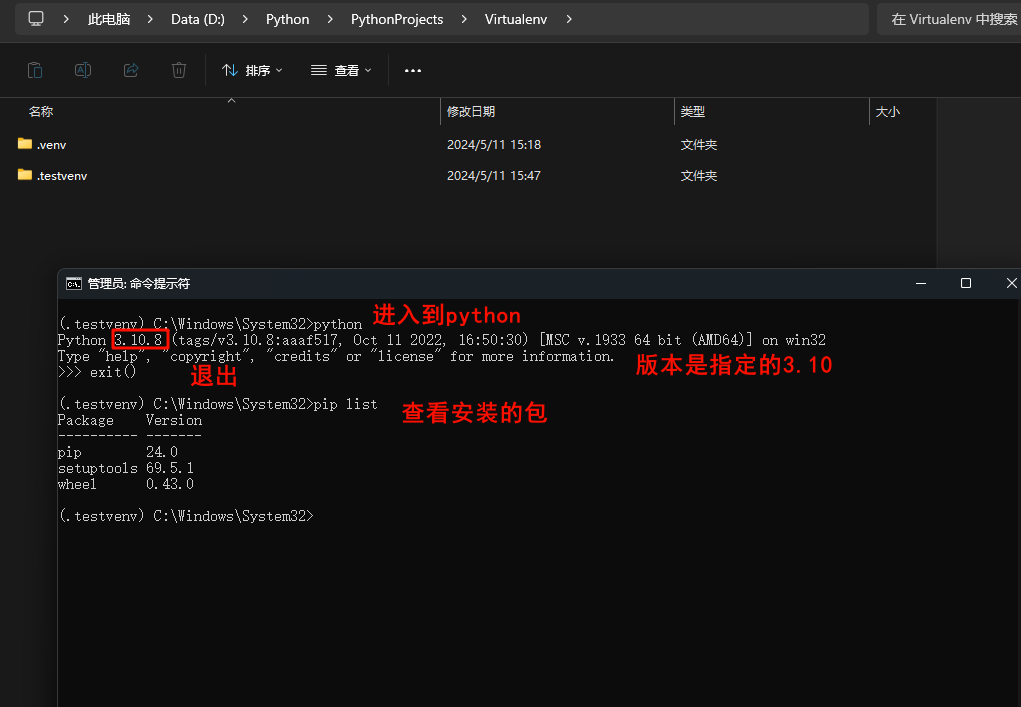This screenshot has height=707, width=1021.
Task: Click the pip 24.0 package row
Action: point(118,452)
